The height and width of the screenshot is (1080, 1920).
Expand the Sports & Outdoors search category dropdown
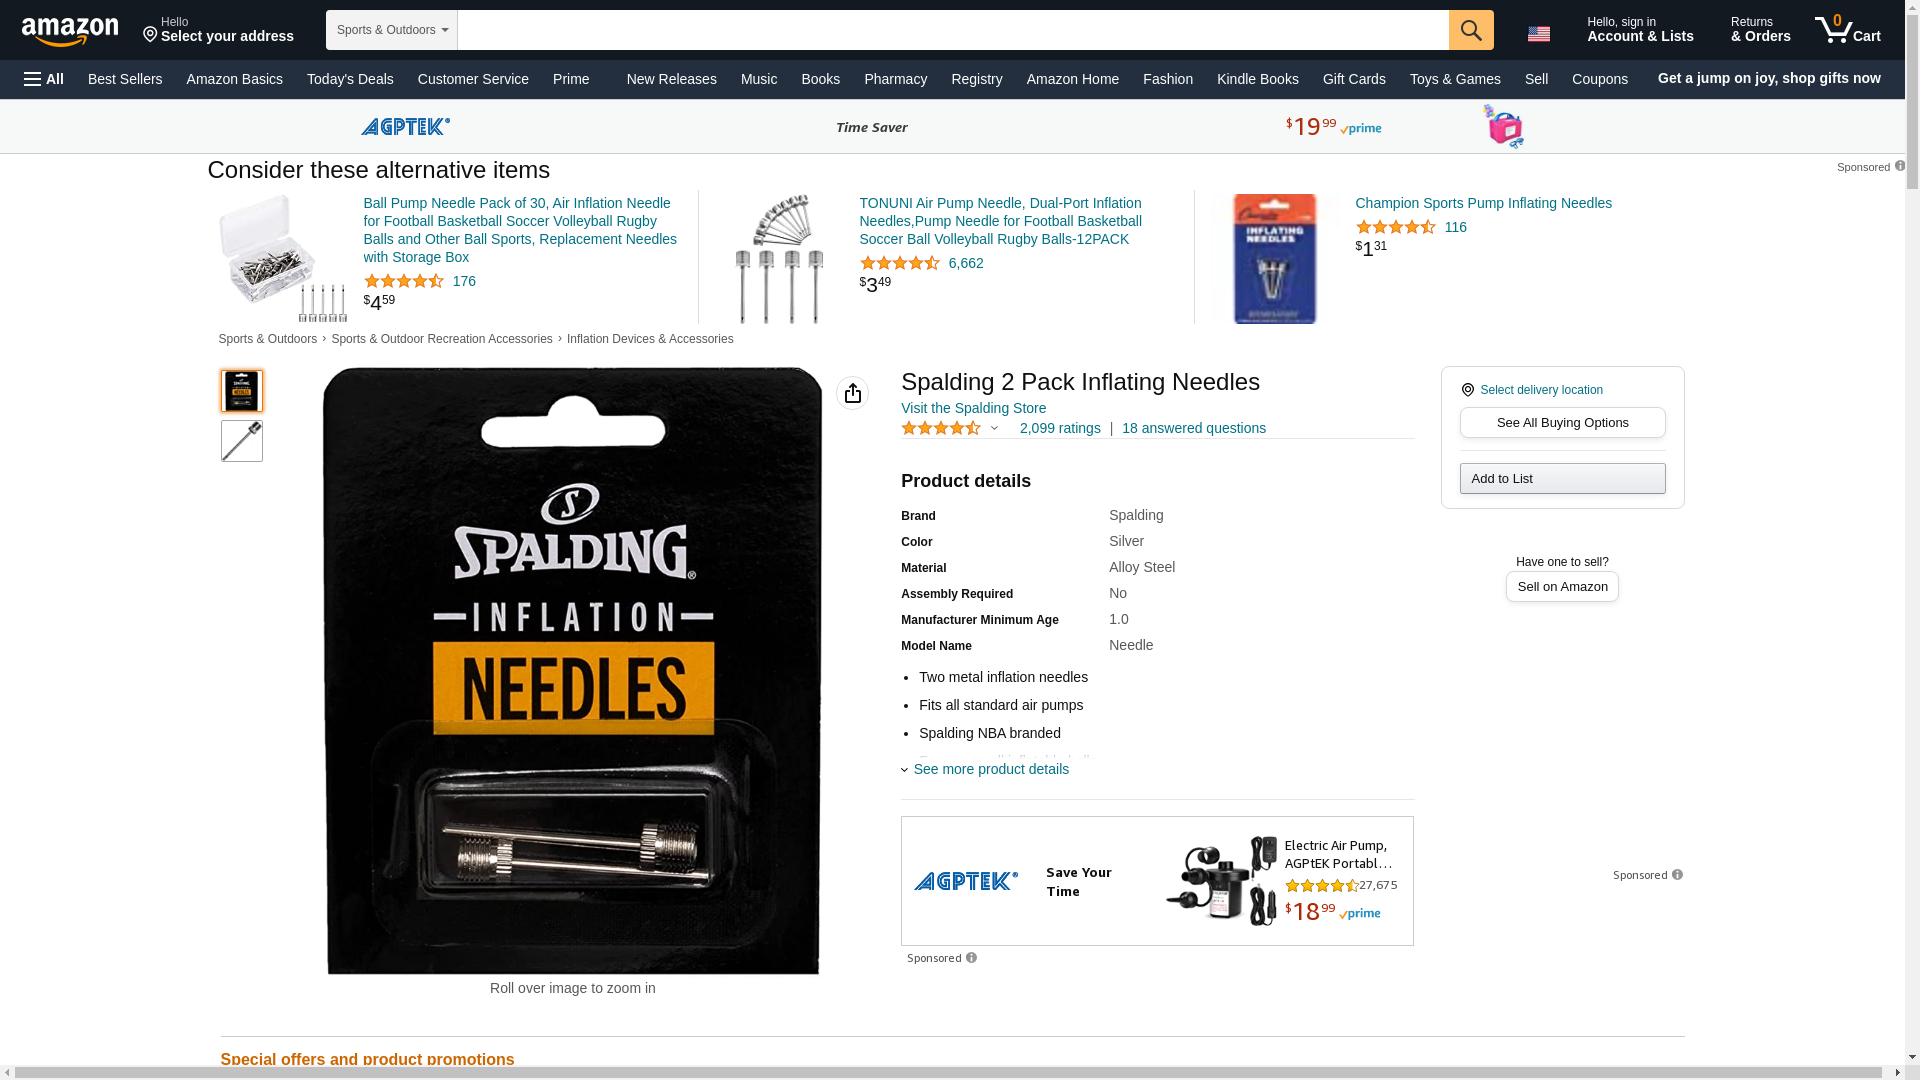point(392,30)
